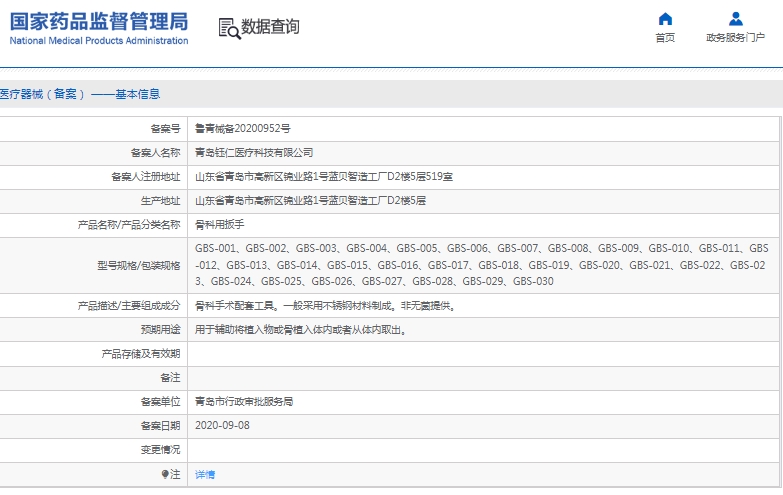This screenshot has height=495, width=783.
Task: Click the intended use 用于辅助将植入物 text
Action: tap(301, 330)
